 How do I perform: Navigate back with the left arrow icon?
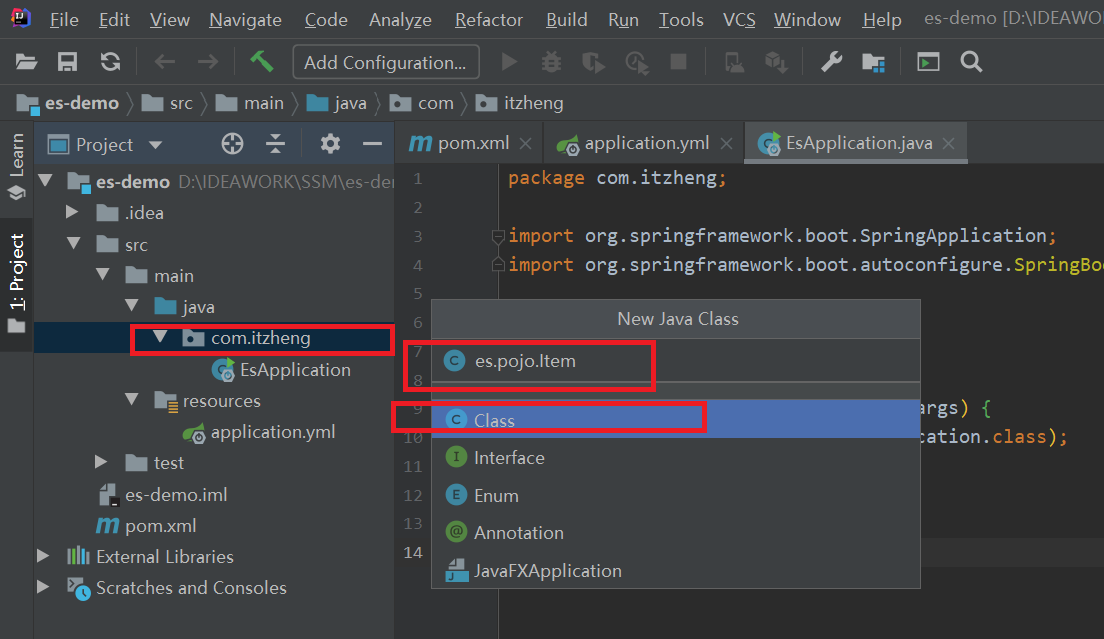coord(165,62)
